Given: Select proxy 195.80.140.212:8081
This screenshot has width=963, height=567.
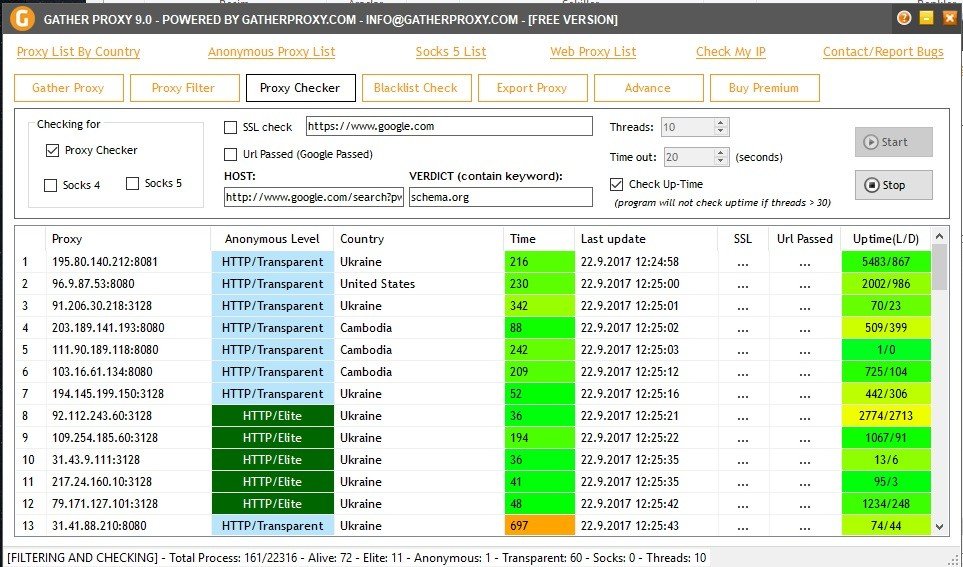Looking at the screenshot, I should pos(105,262).
